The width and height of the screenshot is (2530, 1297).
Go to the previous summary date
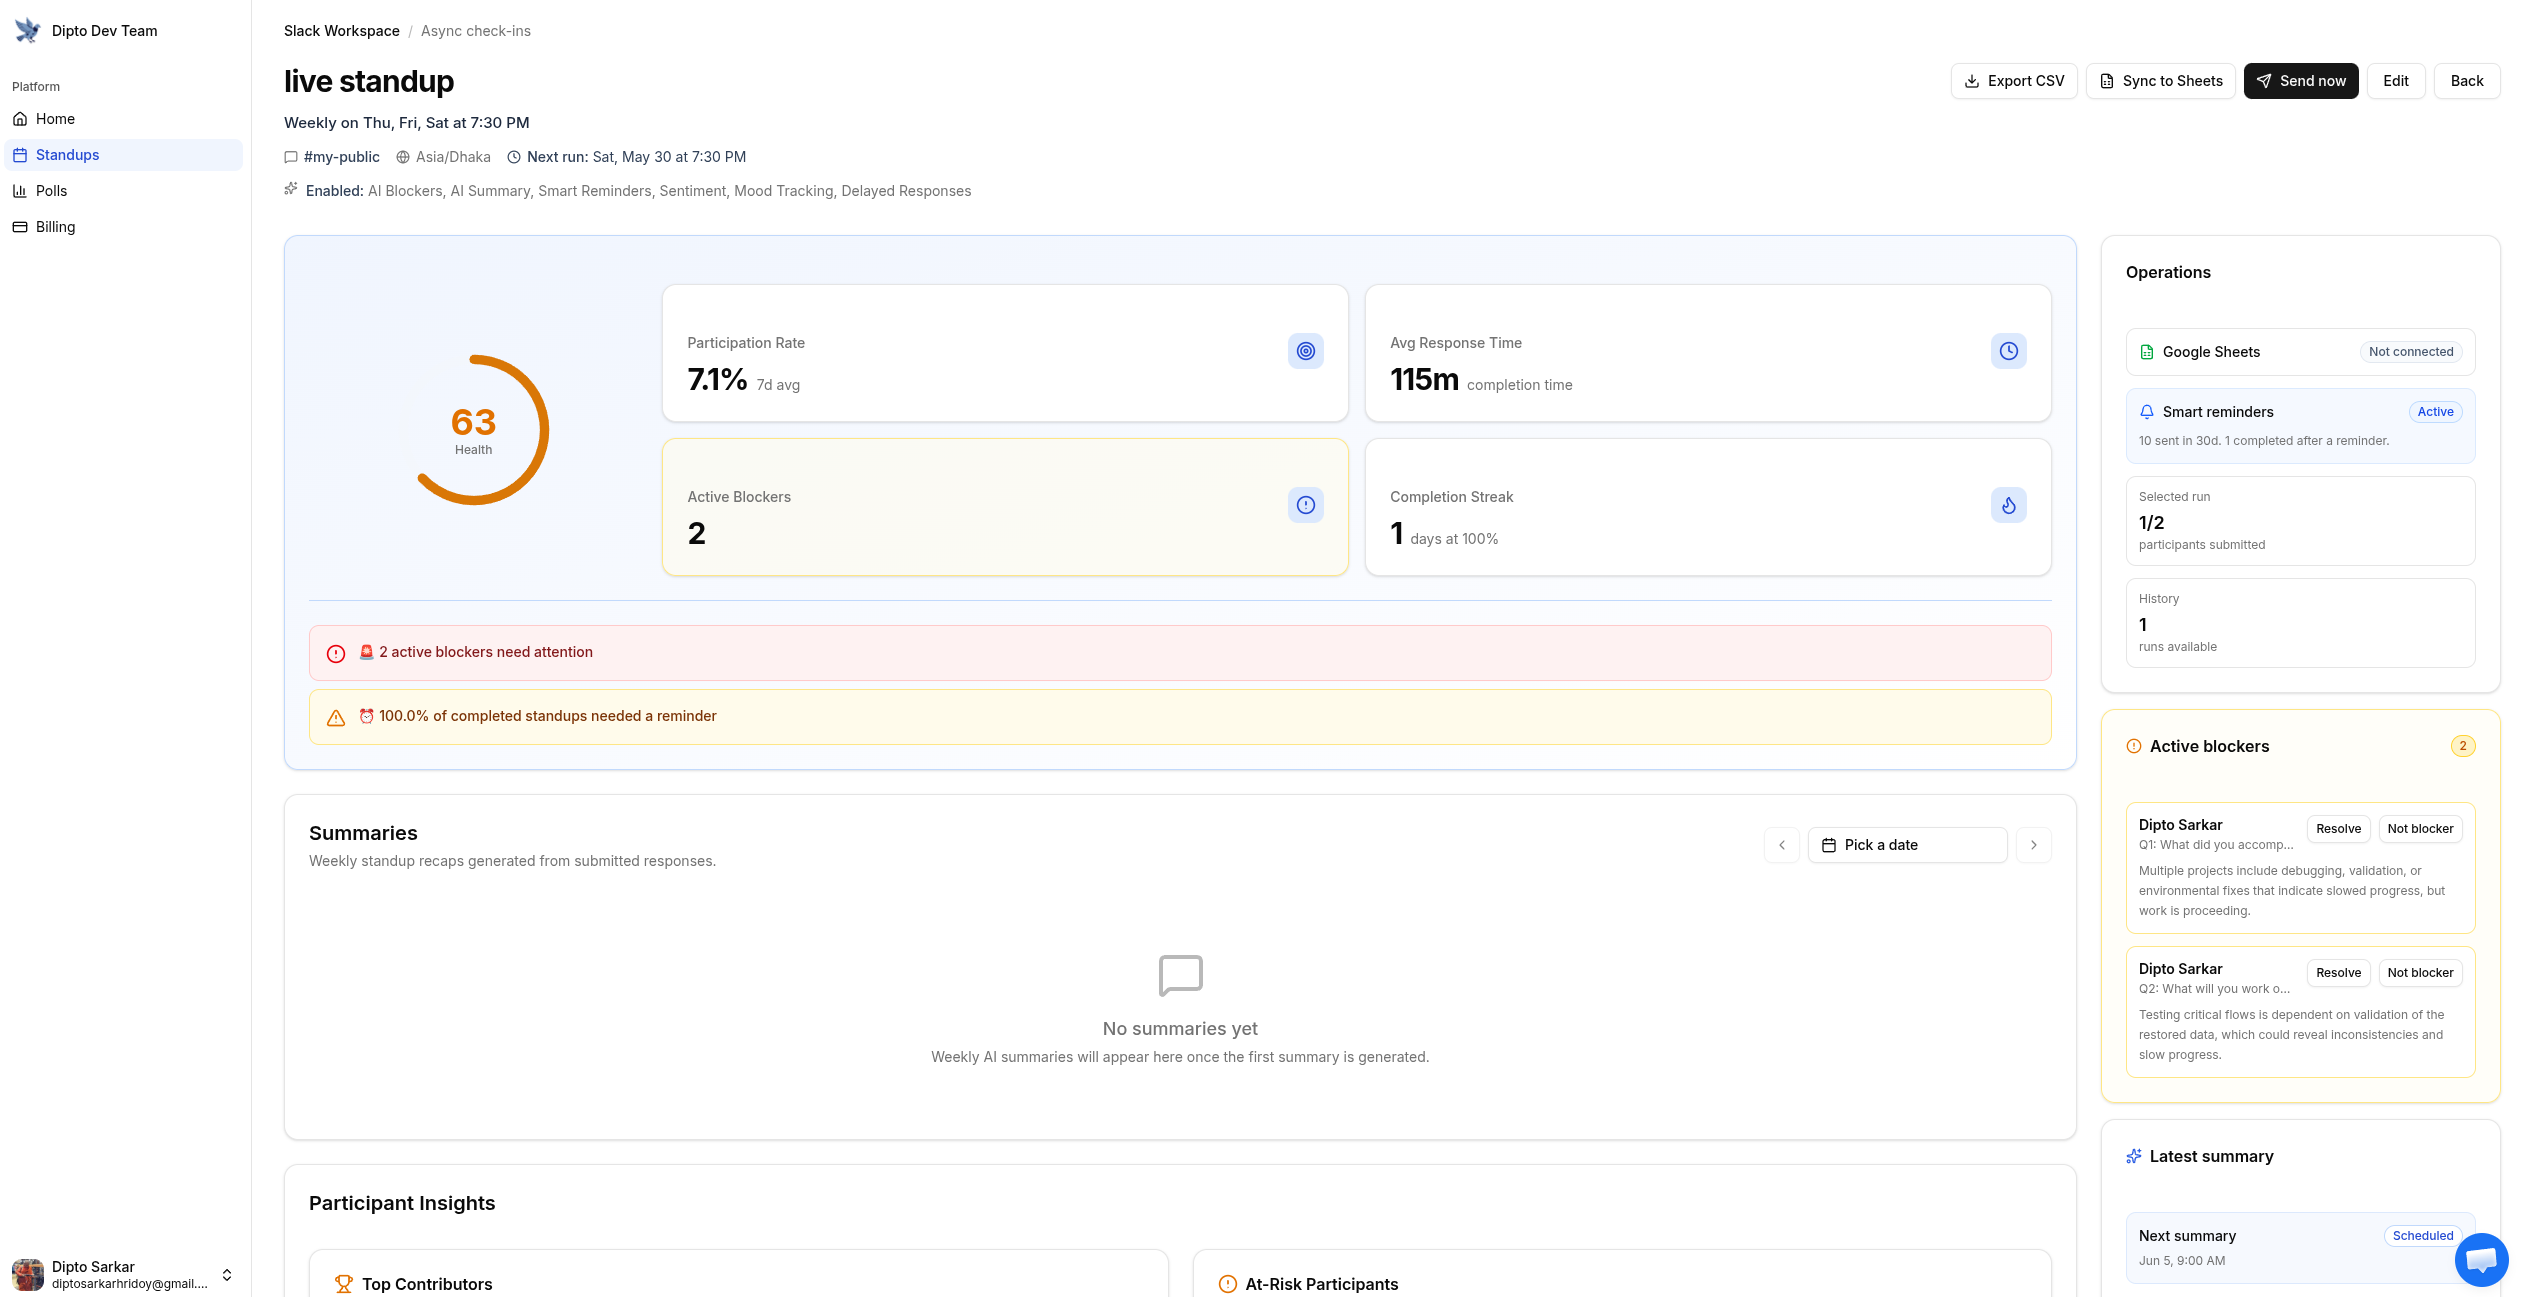coord(1782,845)
